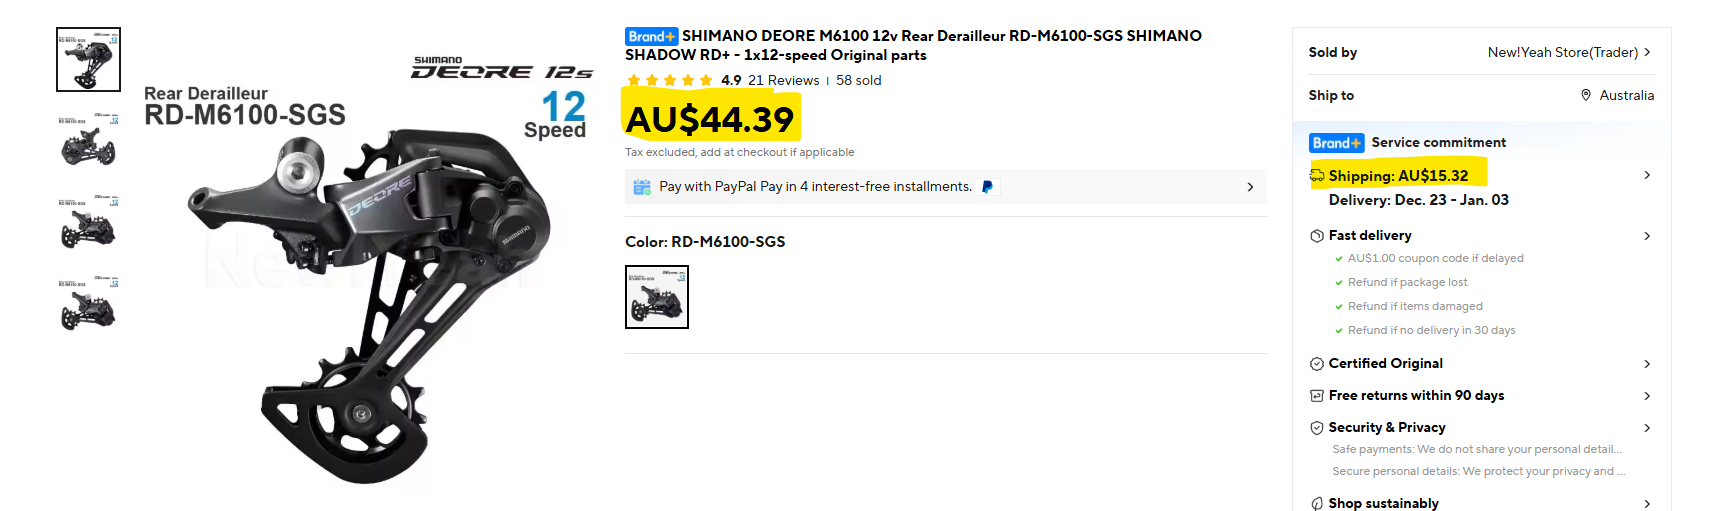Open the 21 Reviews link
Screen dimensions: 1714x511
(783, 80)
